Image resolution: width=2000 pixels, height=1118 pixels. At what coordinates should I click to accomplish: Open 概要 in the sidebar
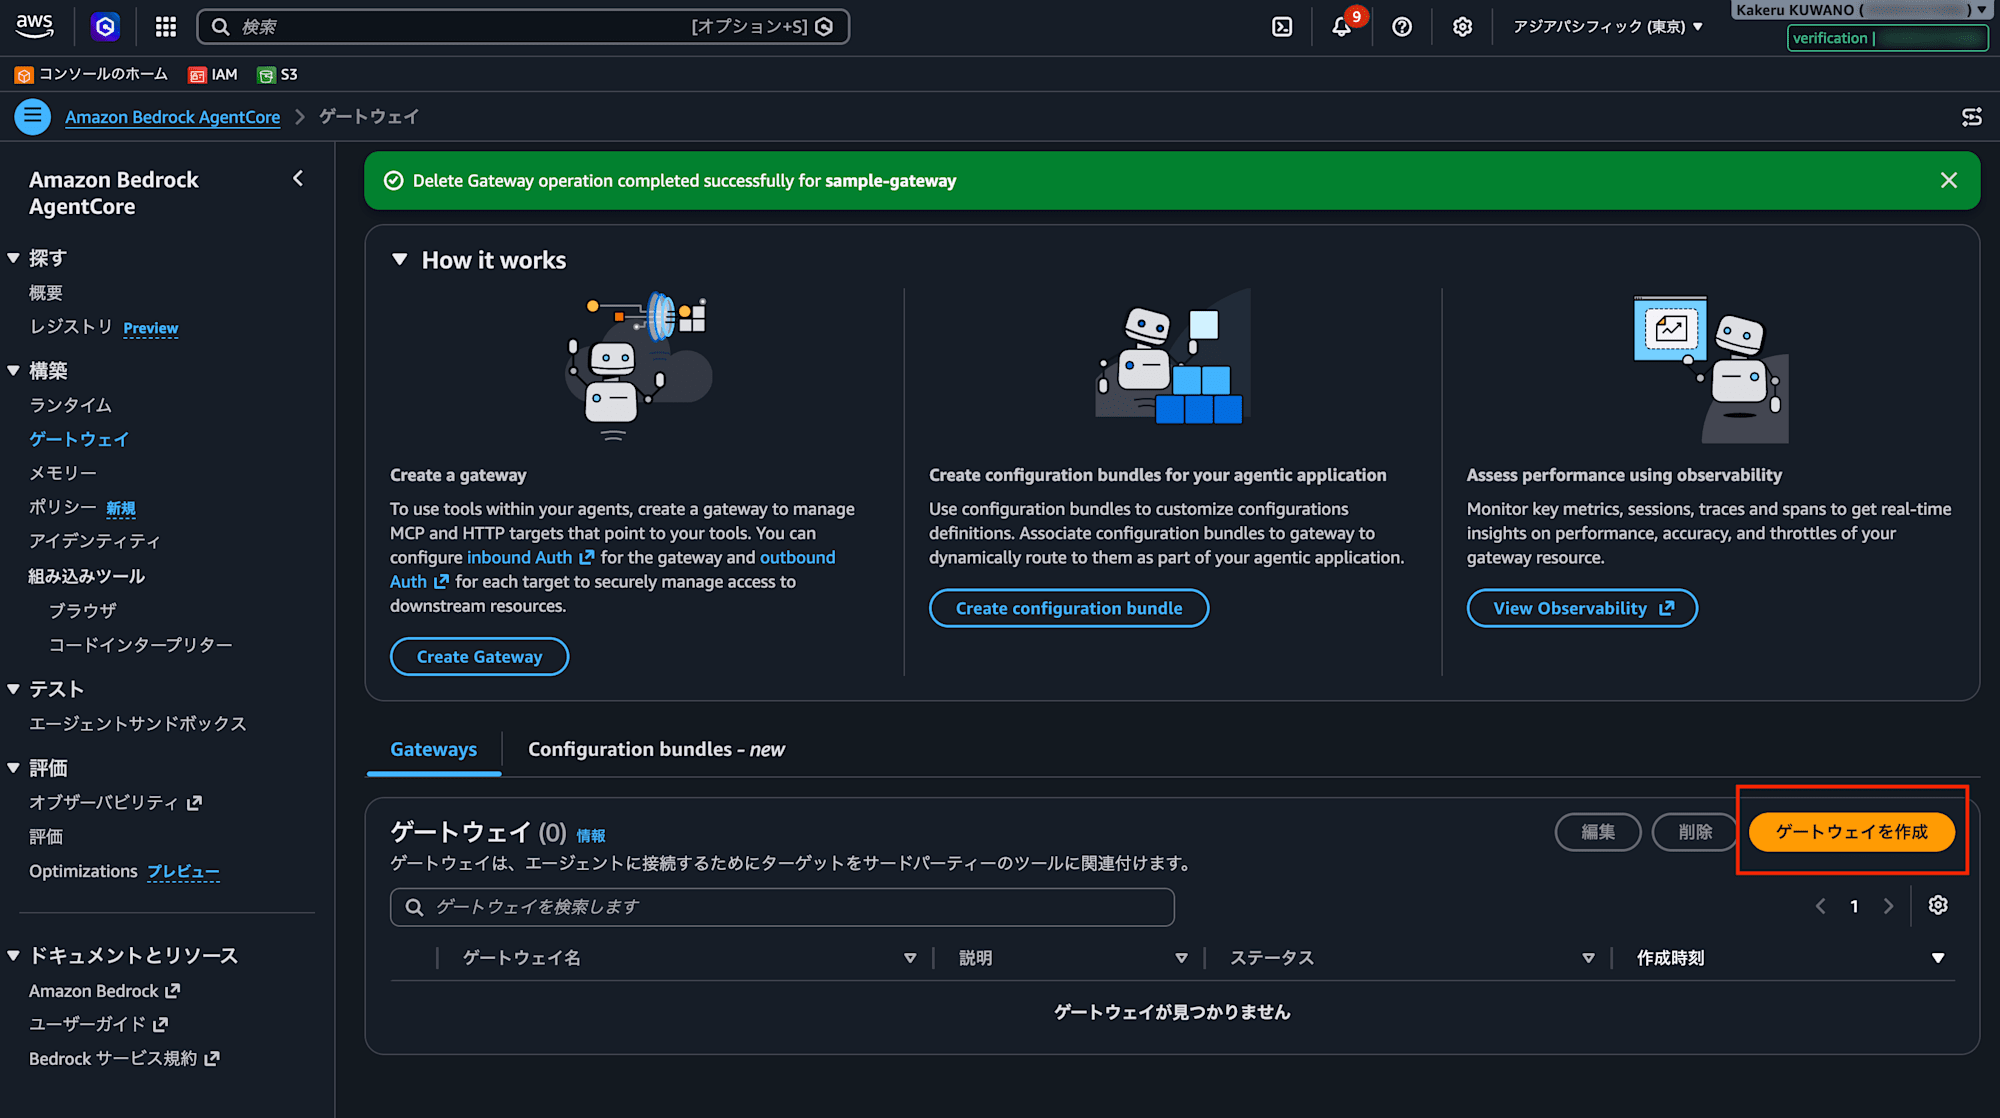46,293
